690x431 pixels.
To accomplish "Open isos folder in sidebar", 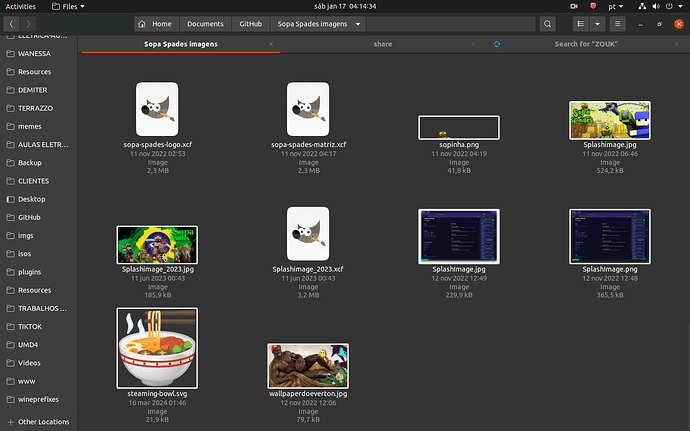I will (x=39, y=254).
